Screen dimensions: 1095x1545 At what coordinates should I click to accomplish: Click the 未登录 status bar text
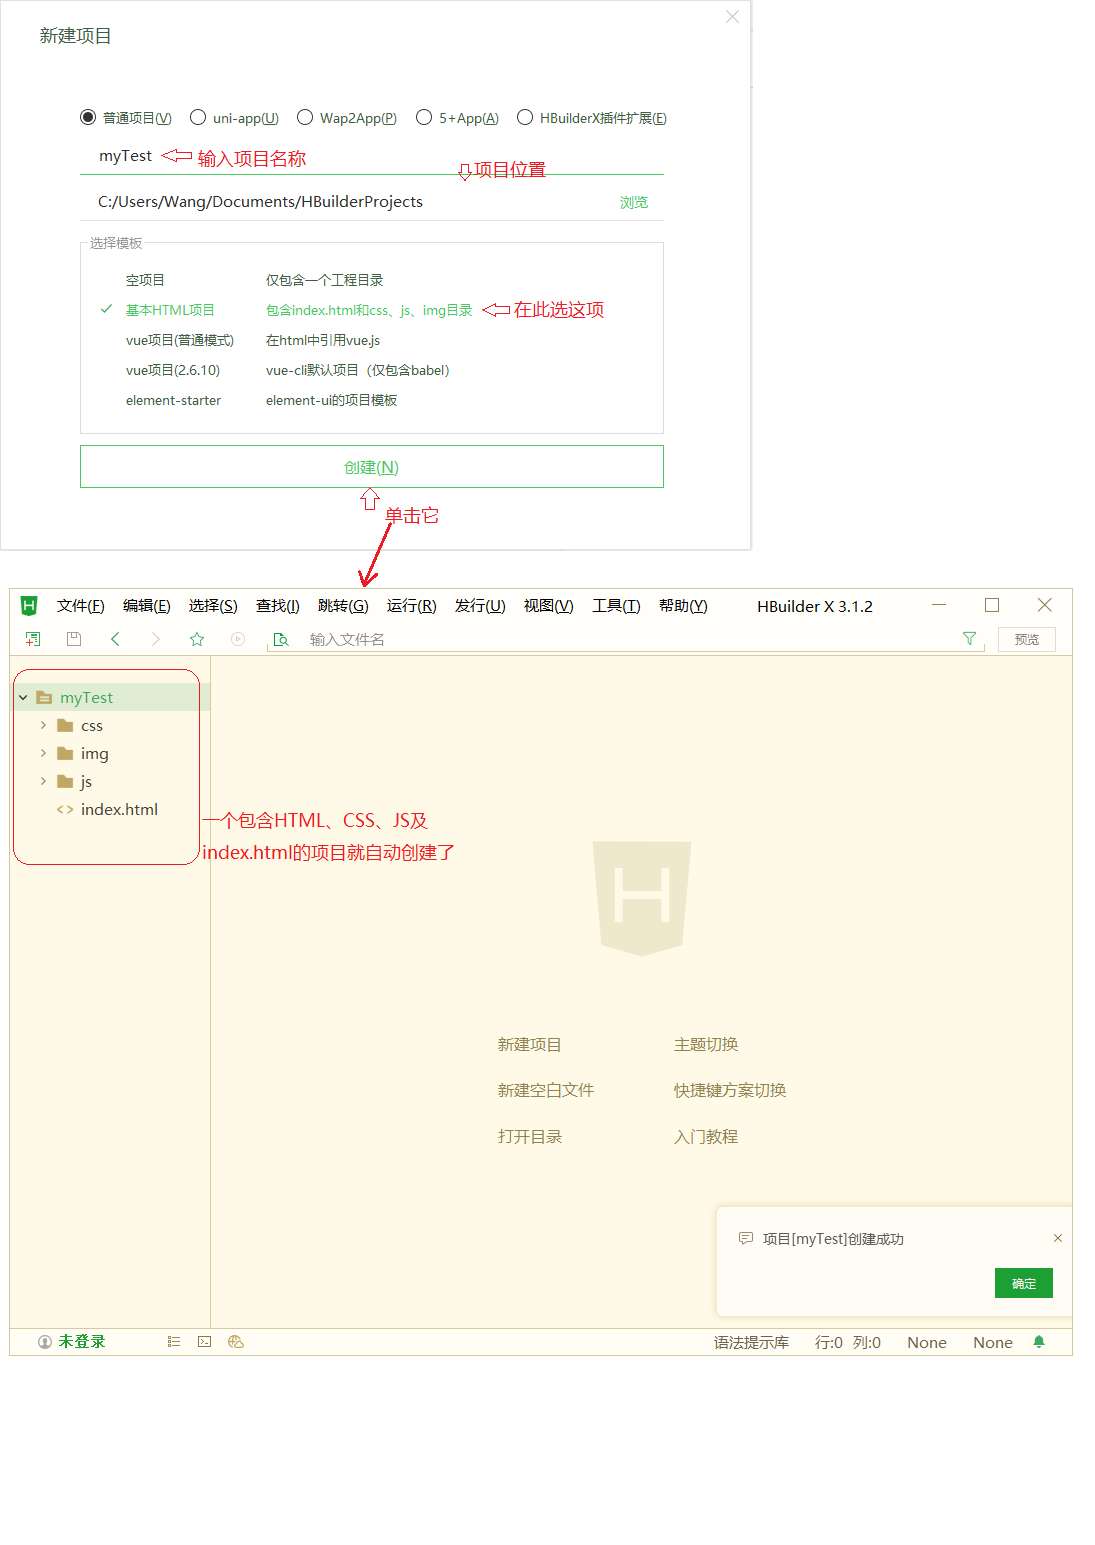pos(82,1342)
